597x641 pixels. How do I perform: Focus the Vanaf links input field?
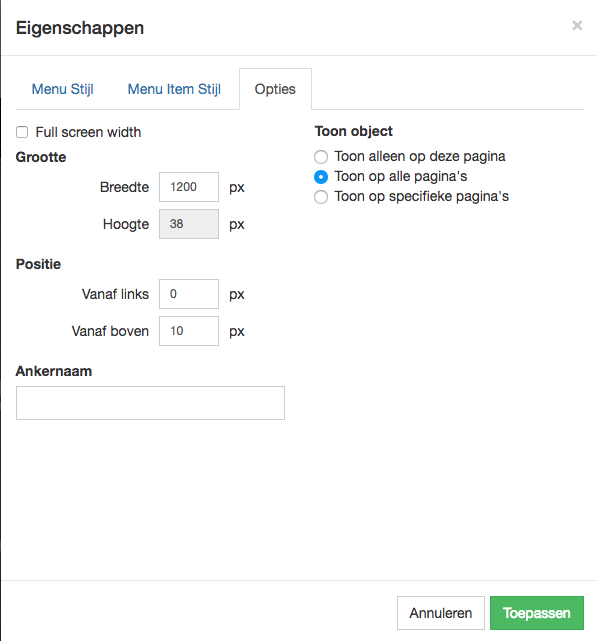[189, 294]
